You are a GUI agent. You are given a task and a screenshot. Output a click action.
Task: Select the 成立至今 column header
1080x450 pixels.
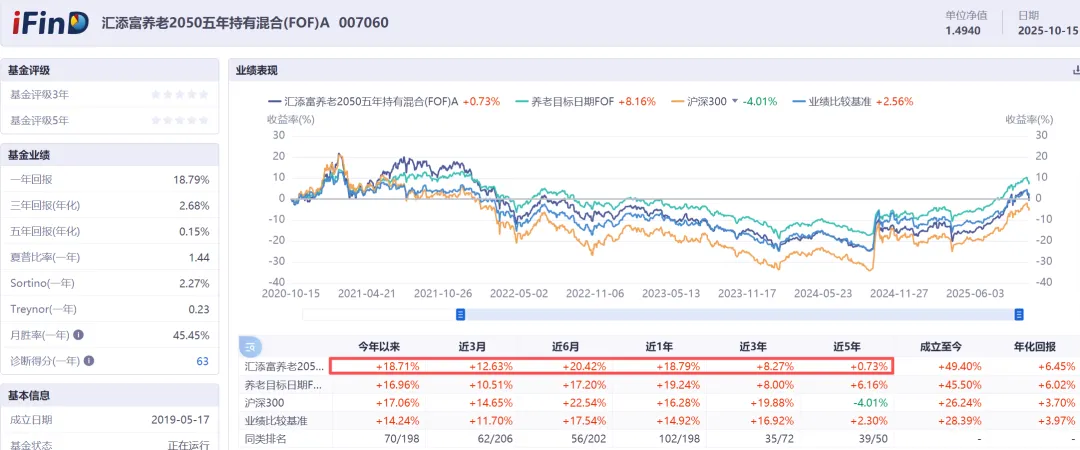(940, 347)
